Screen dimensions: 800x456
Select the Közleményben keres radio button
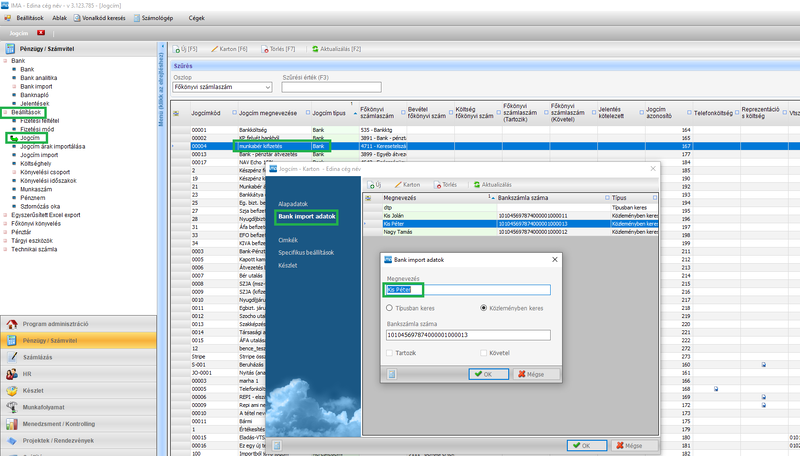pos(485,308)
